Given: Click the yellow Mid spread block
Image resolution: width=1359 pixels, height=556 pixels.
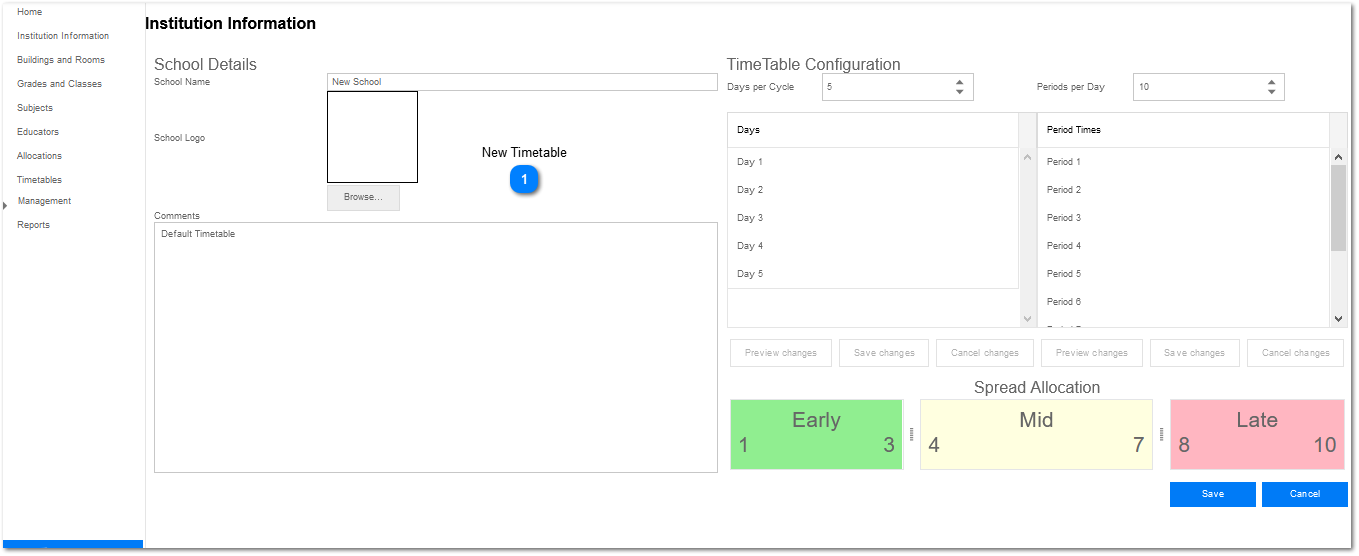Looking at the screenshot, I should click(x=1036, y=434).
